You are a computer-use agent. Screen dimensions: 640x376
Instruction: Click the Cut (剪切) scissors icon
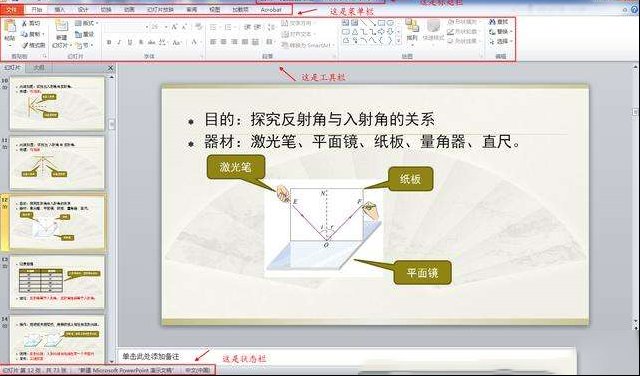click(24, 24)
